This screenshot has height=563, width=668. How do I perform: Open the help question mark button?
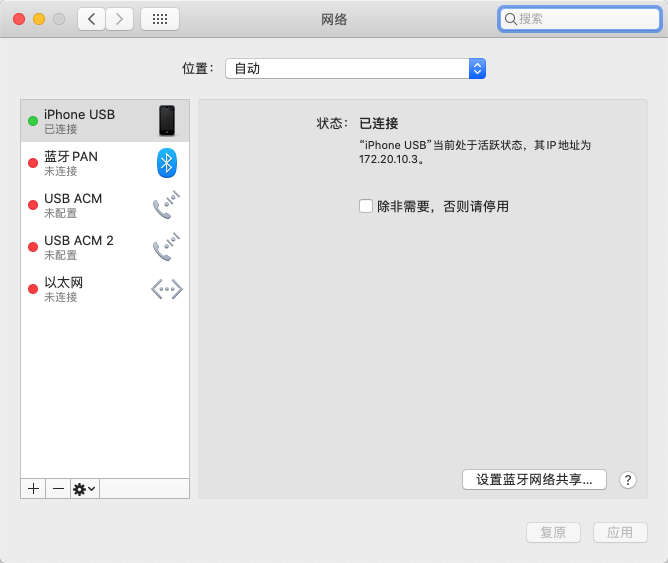[628, 480]
